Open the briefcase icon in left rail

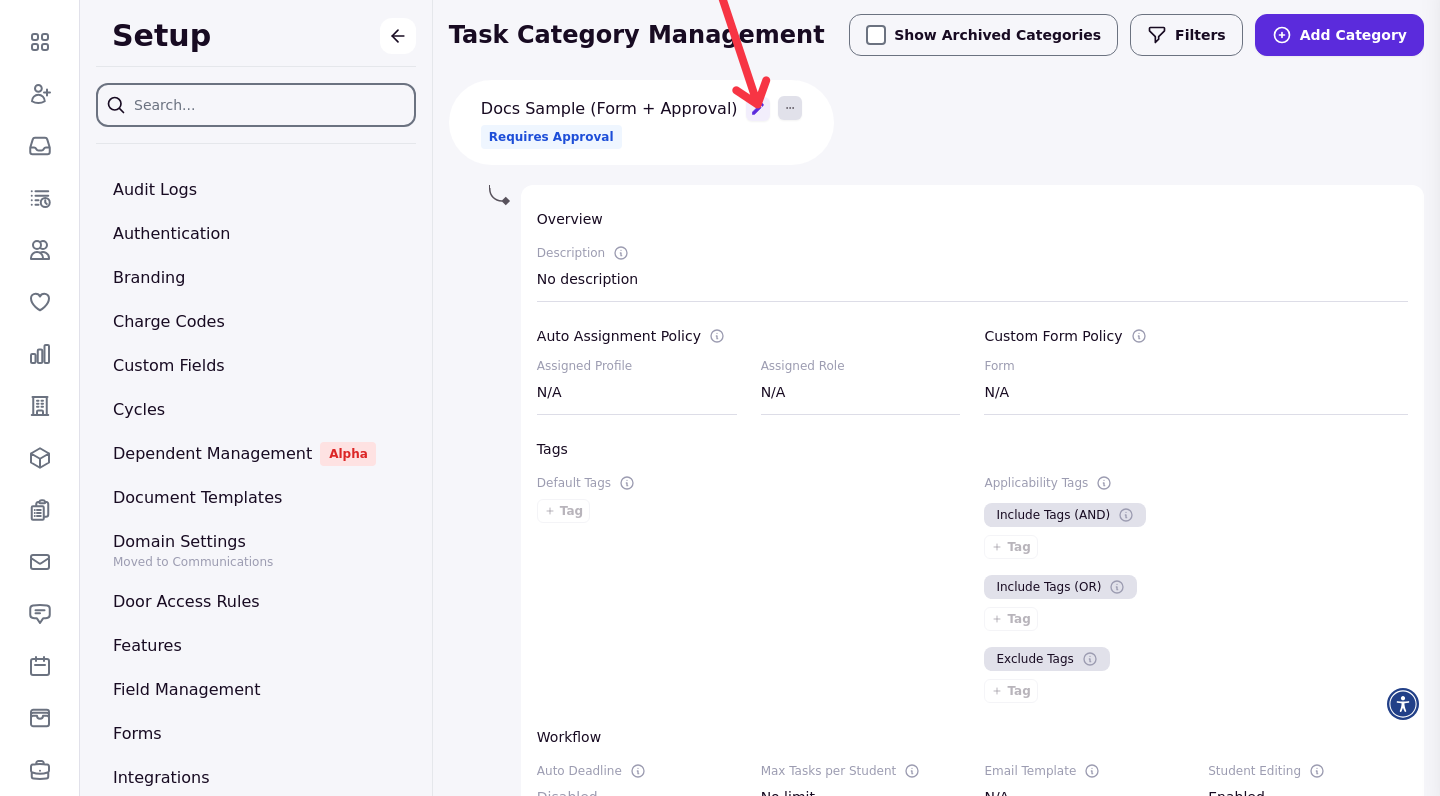(x=40, y=770)
